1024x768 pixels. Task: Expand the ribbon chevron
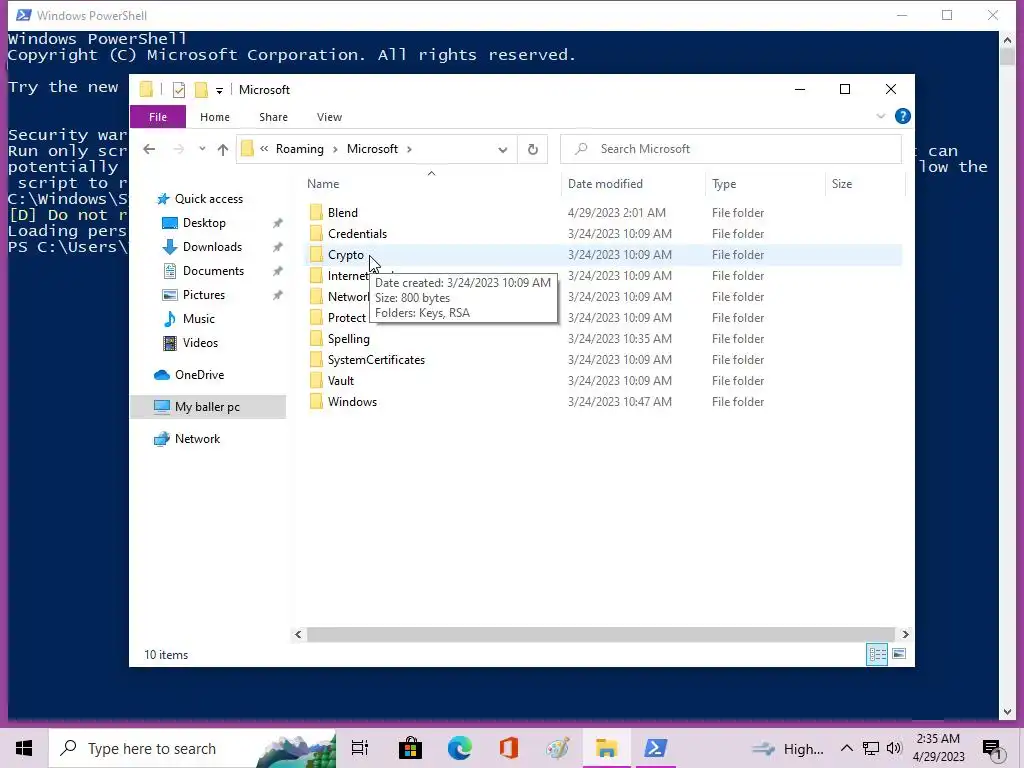880,116
